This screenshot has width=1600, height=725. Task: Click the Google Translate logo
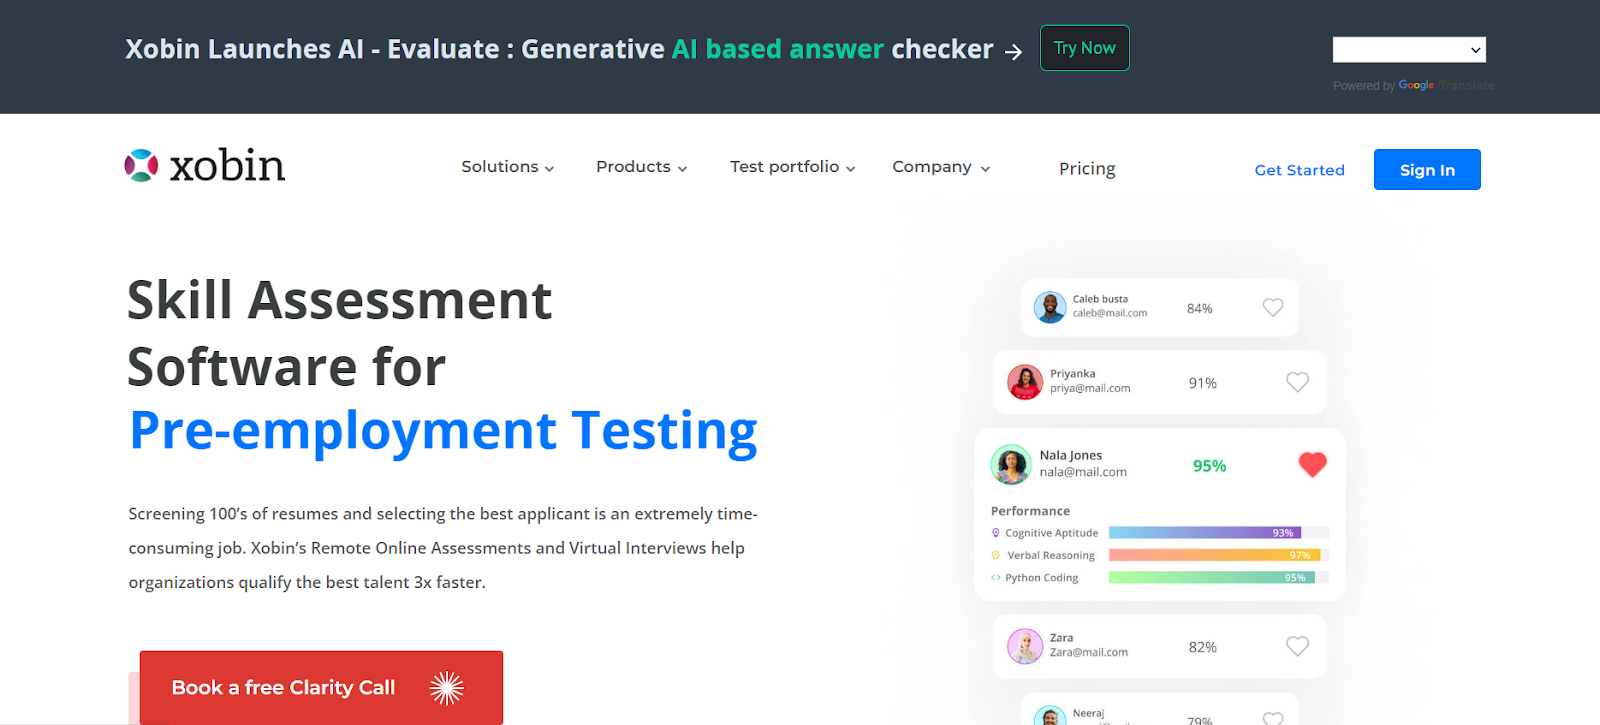(1416, 85)
